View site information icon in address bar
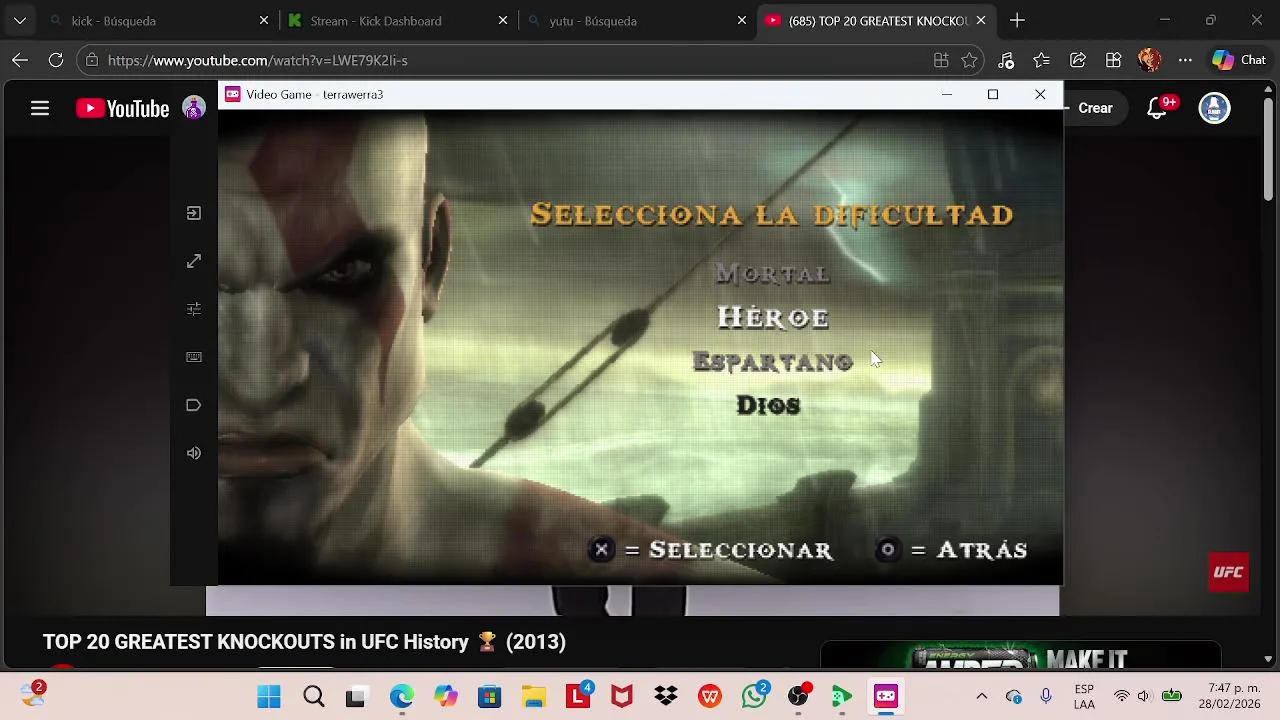 click(x=92, y=60)
